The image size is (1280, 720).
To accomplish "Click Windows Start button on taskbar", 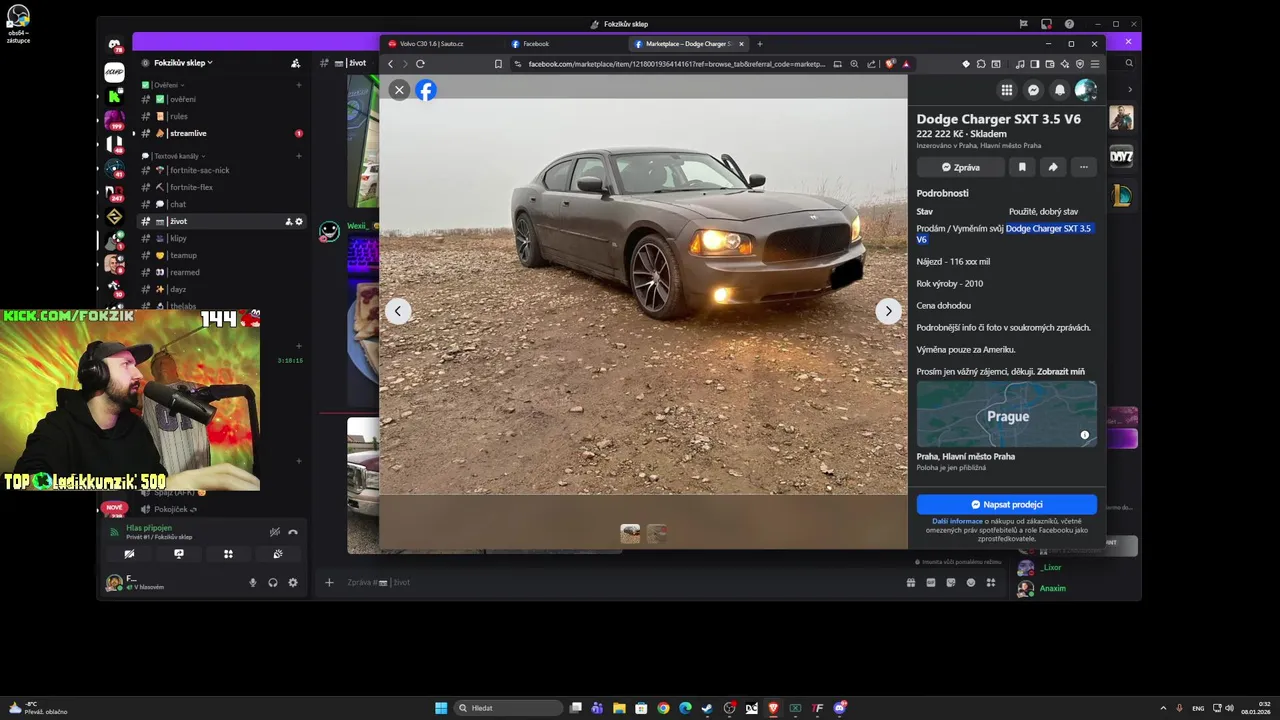I will click(441, 708).
